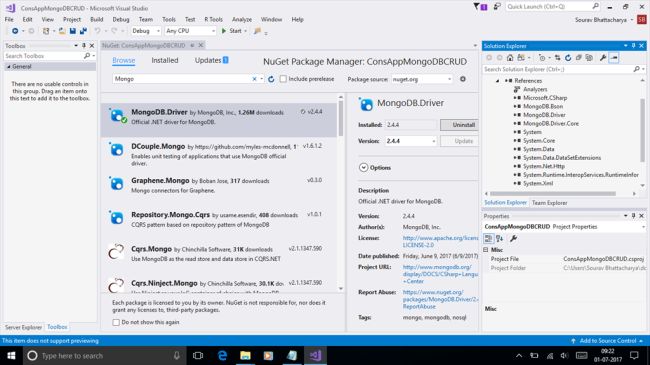Screen dimensions: 650x365
Task: Open the apache.org license link
Action: [x=440, y=241]
